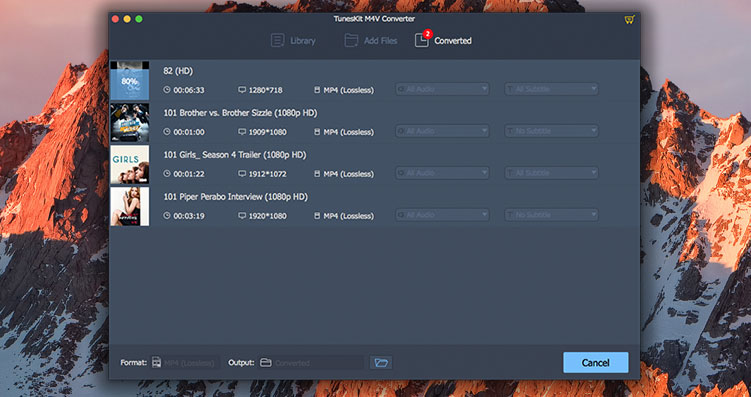This screenshot has width=751, height=397.
Task: Click title '101 Girls_ Season 4 Trailer (1080p HD)'
Action: [x=235, y=155]
